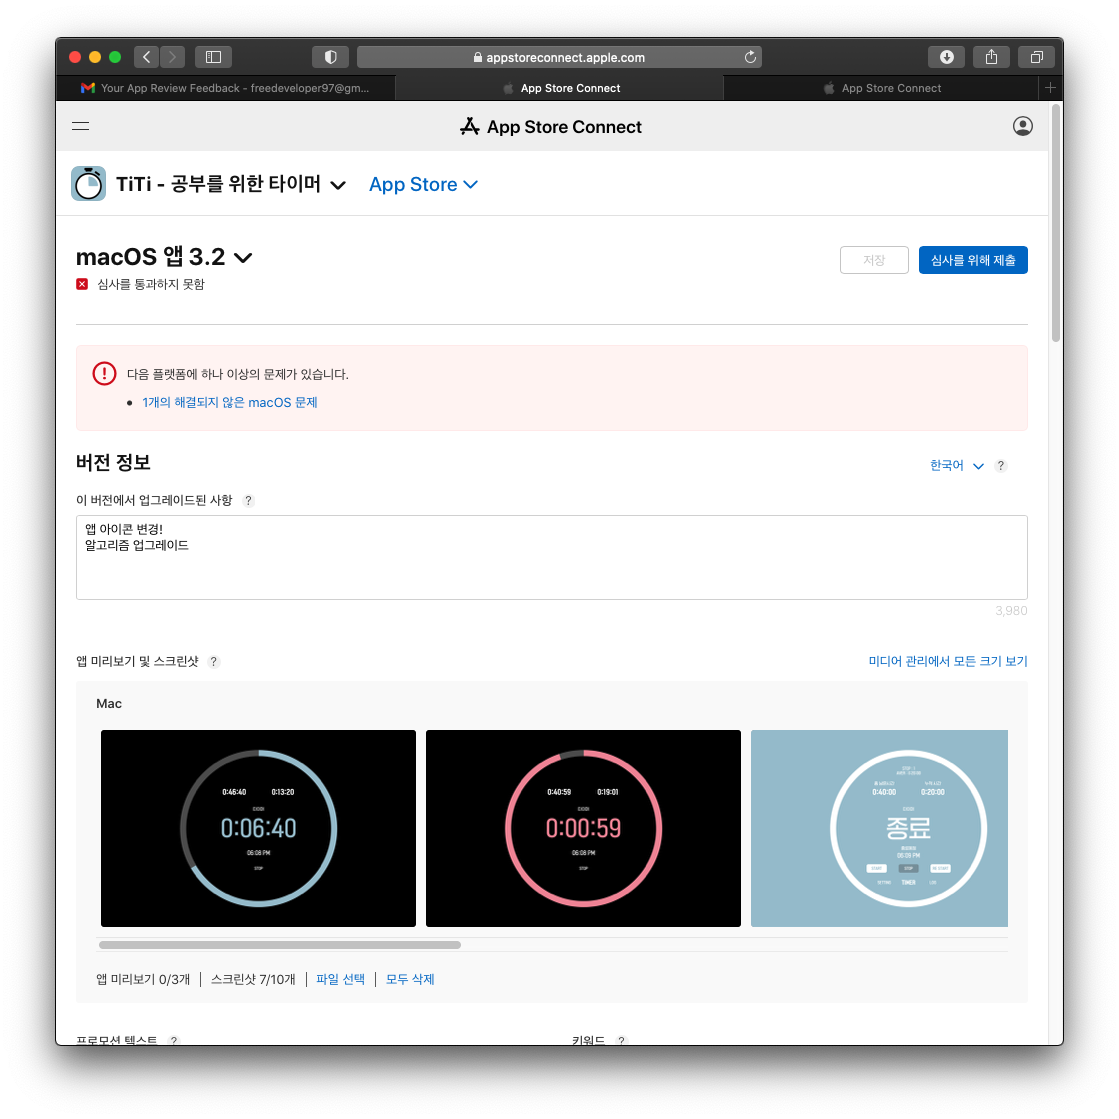The width and height of the screenshot is (1119, 1119).
Task: Open the Share button in the toolbar
Action: (x=991, y=57)
